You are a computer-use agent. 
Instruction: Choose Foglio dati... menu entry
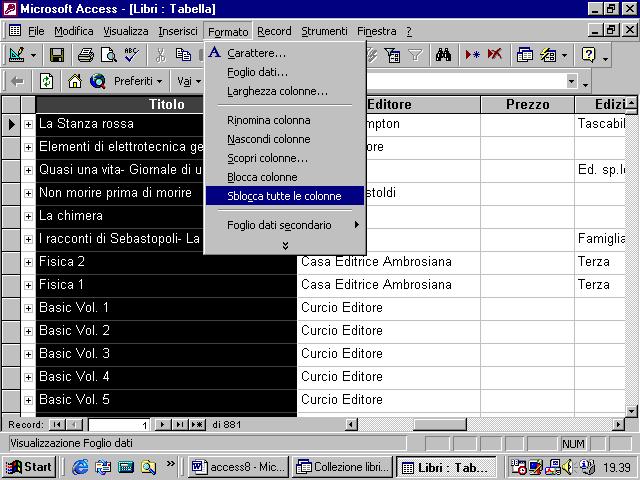[x=285, y=72]
